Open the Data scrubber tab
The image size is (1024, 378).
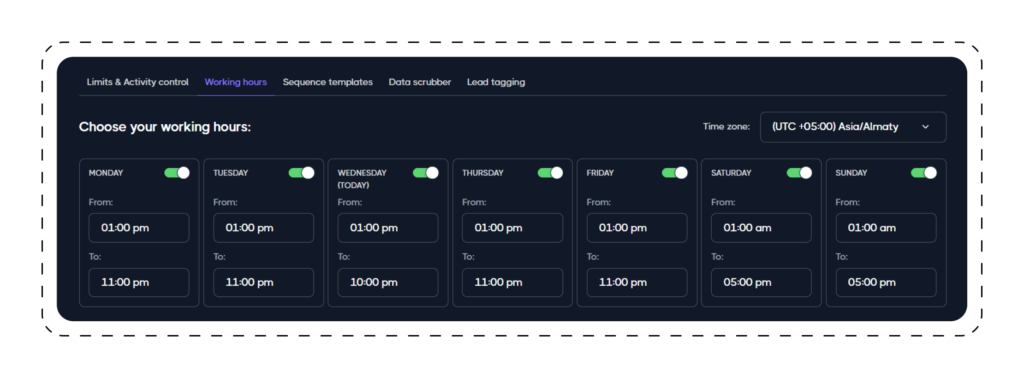pyautogui.click(x=420, y=82)
